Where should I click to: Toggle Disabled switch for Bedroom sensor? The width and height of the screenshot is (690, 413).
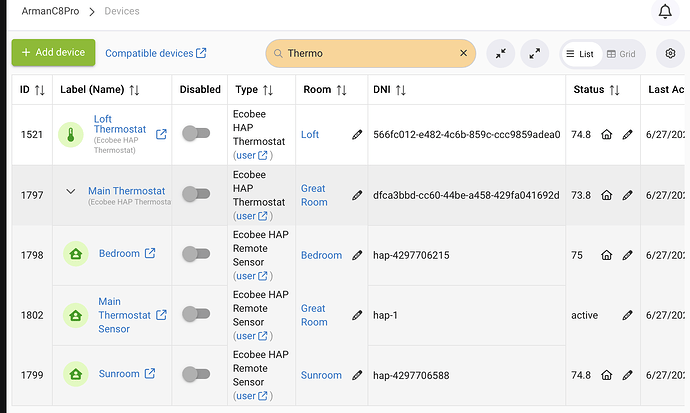tap(196, 254)
